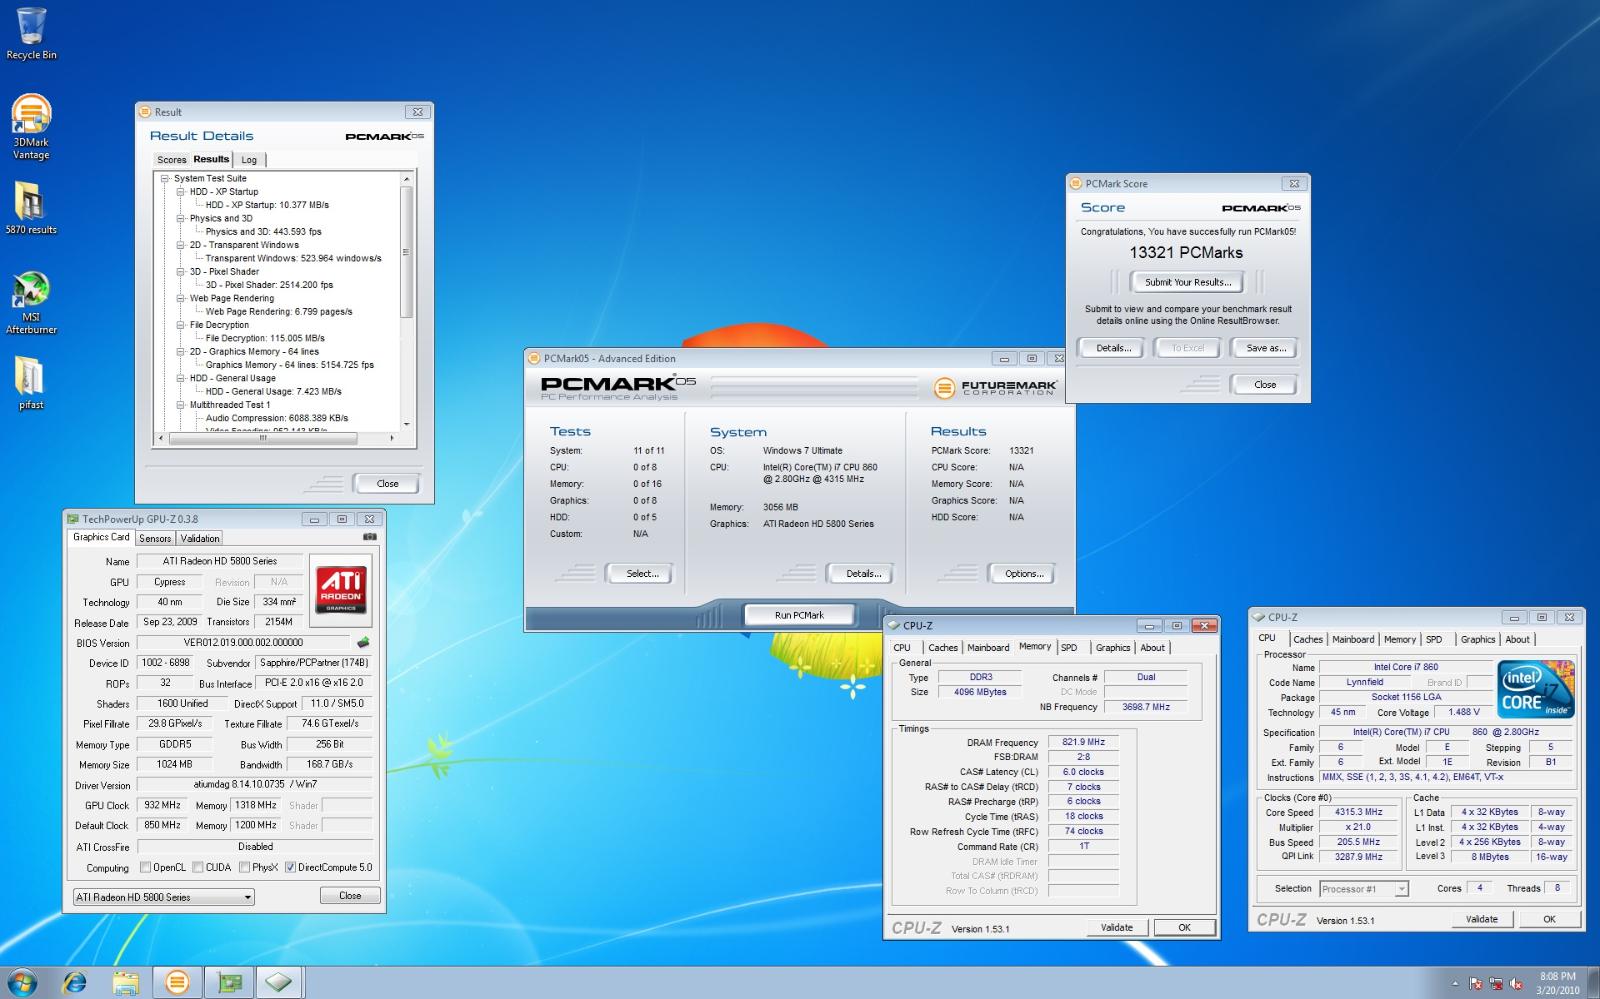Image resolution: width=1600 pixels, height=999 pixels.
Task: Open Mainboard tab in CPU-Z memory window
Action: point(988,648)
